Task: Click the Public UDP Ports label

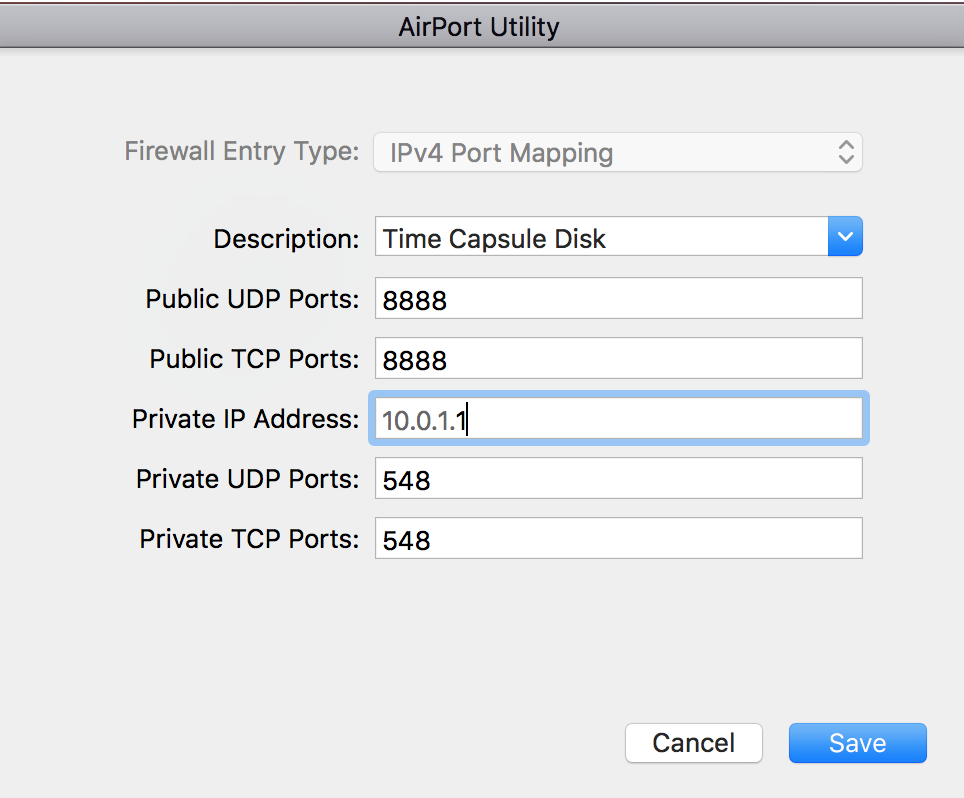Action: pyautogui.click(x=252, y=299)
